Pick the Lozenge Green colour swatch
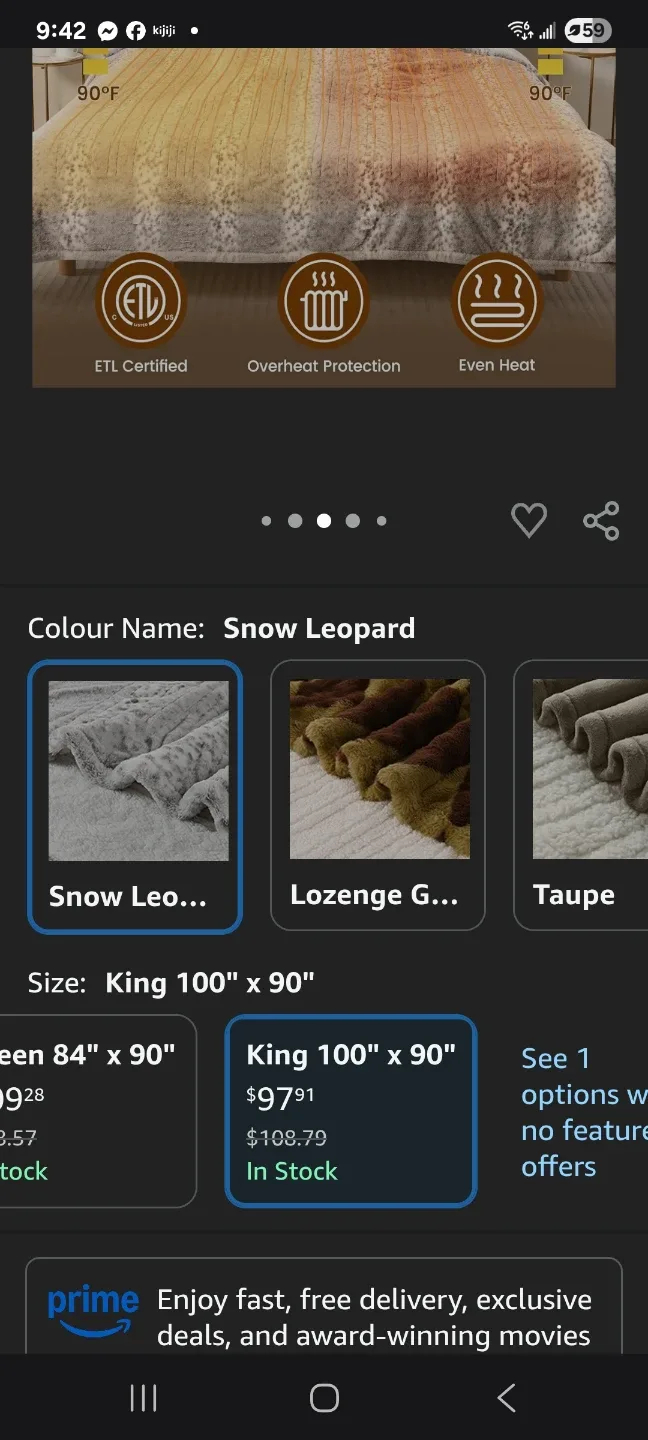The height and width of the screenshot is (1440, 648). (377, 795)
